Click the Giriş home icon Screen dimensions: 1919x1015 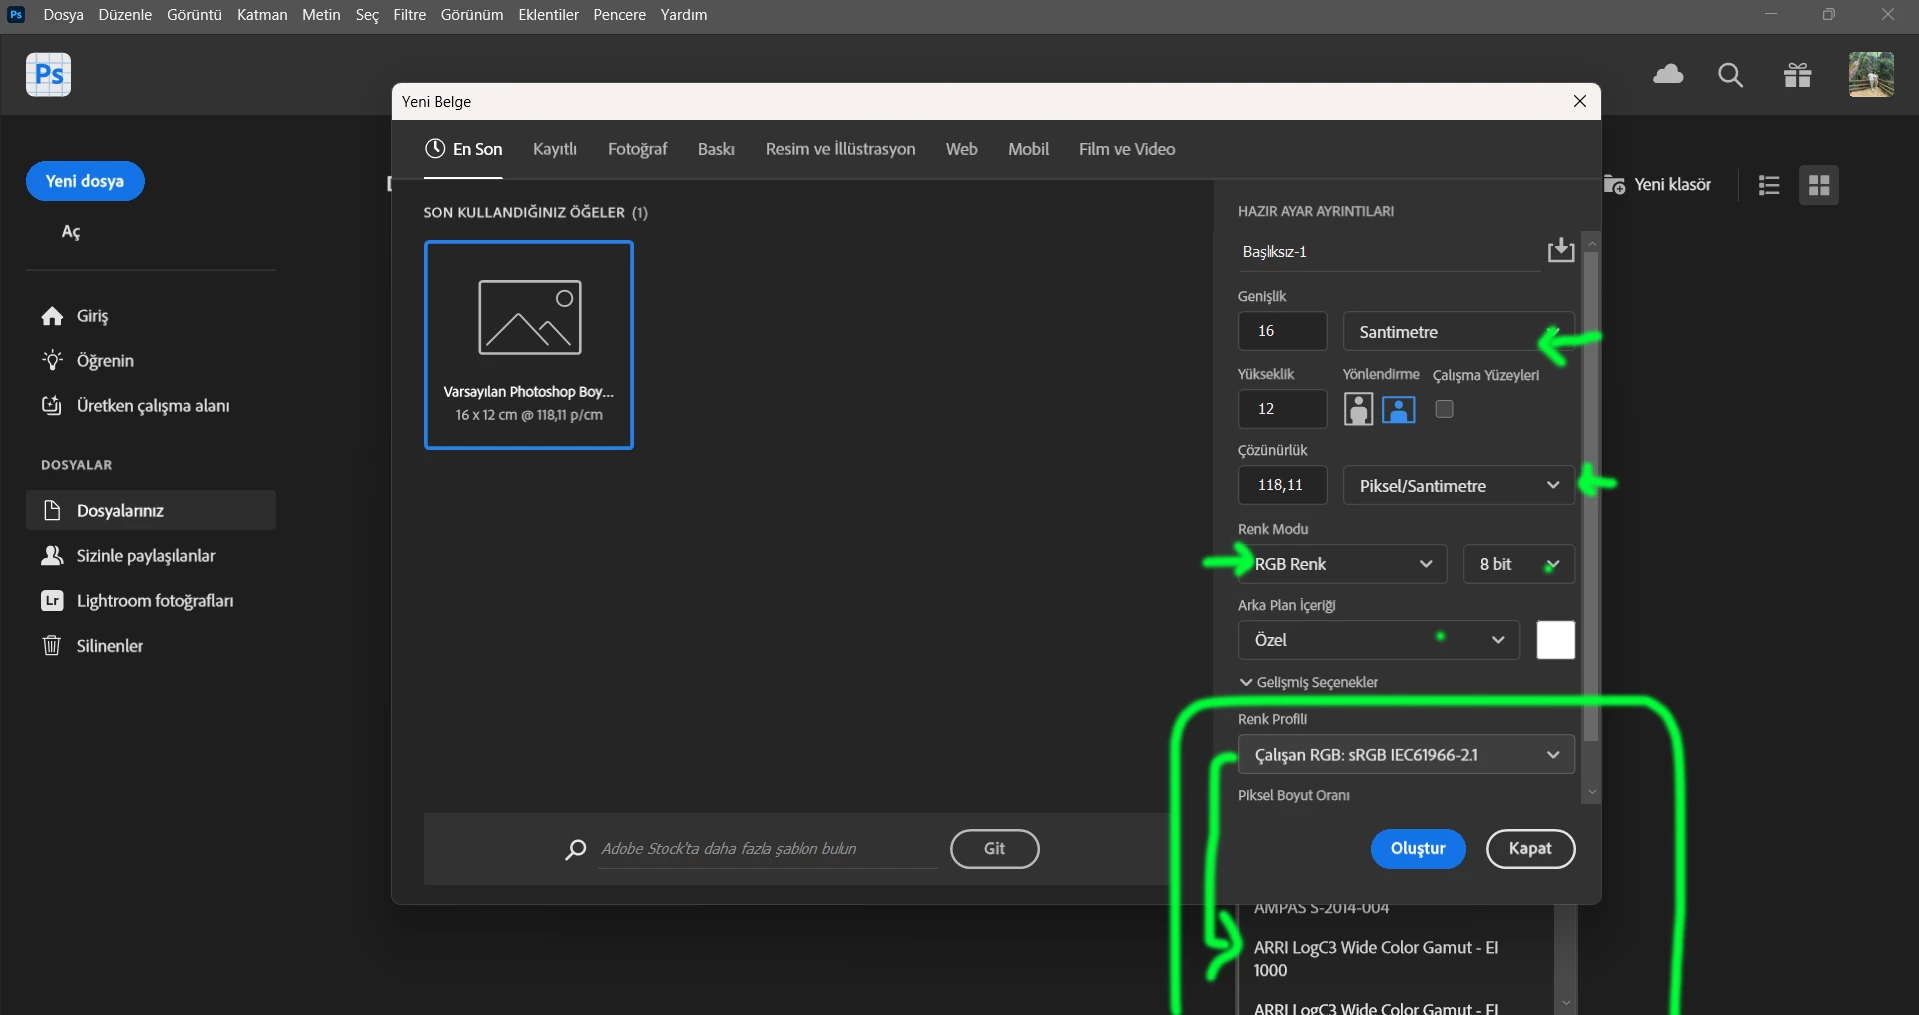click(52, 316)
